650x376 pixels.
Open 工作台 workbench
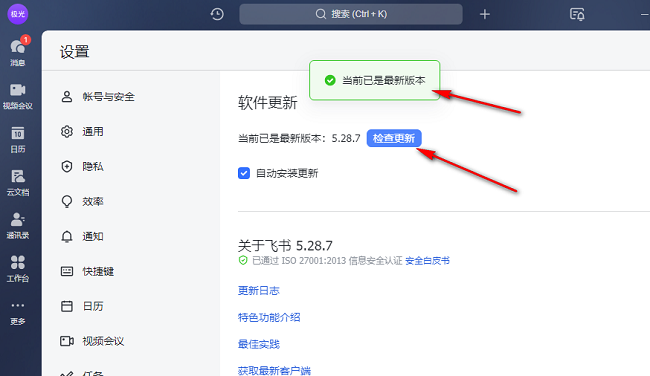[18, 269]
